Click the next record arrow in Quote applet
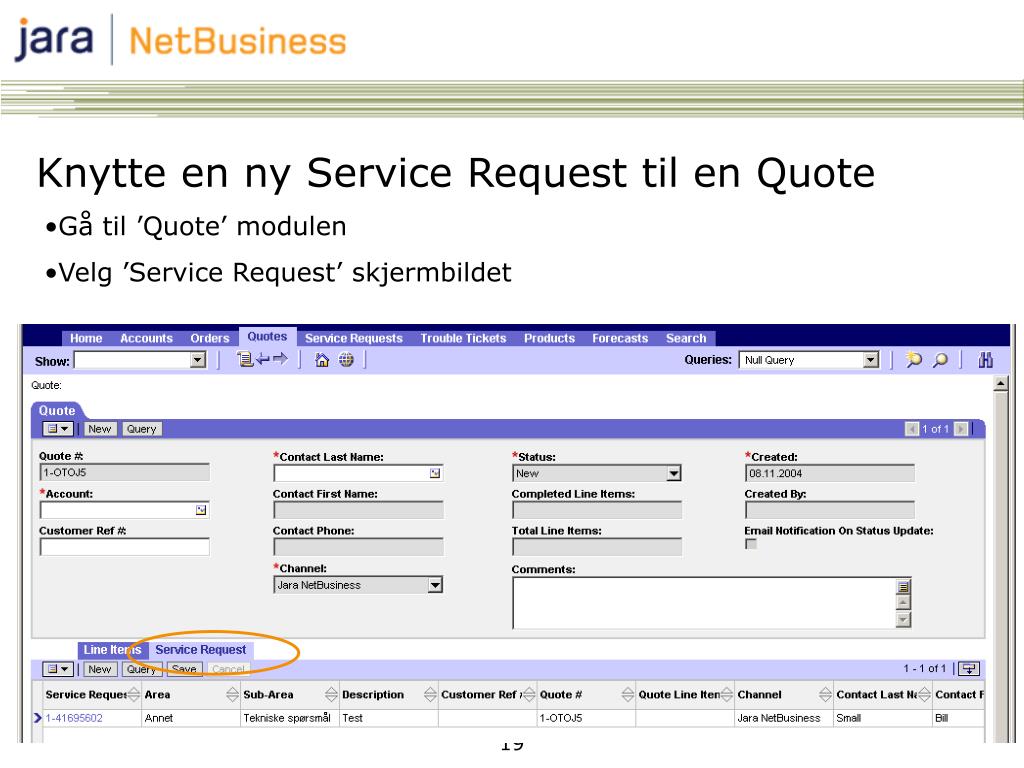The image size is (1024, 768). (961, 429)
